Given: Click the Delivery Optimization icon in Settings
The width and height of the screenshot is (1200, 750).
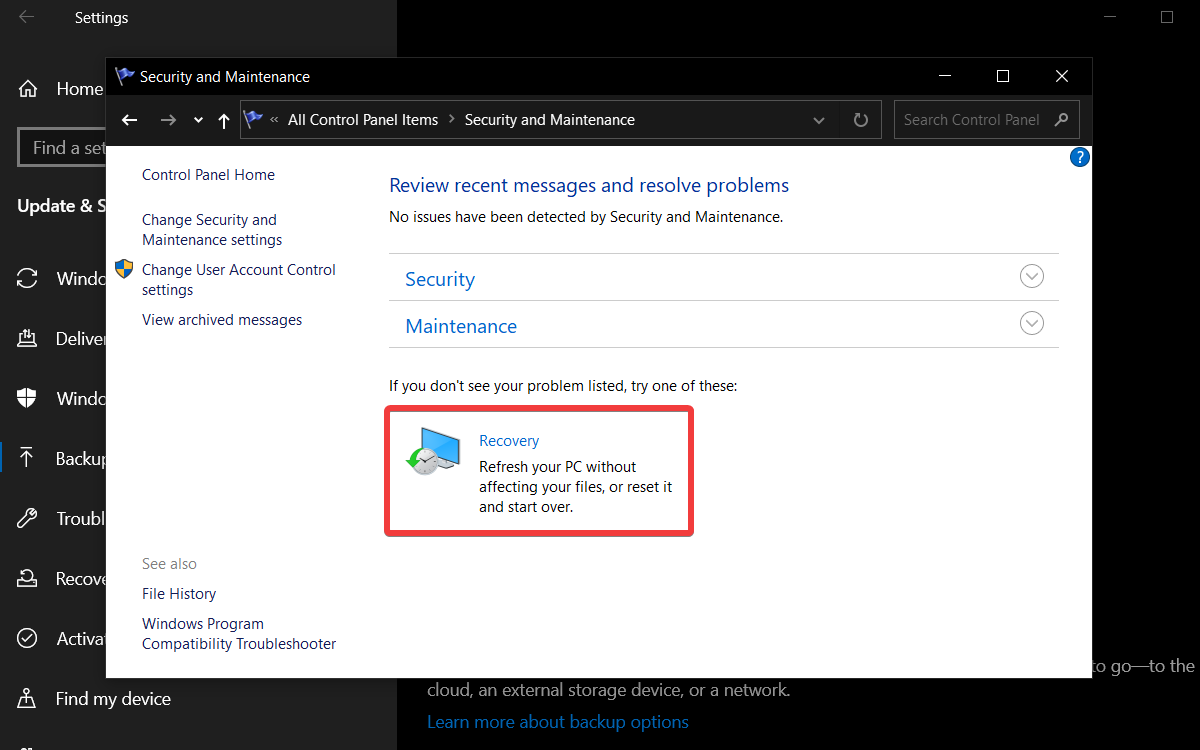Looking at the screenshot, I should point(28,338).
